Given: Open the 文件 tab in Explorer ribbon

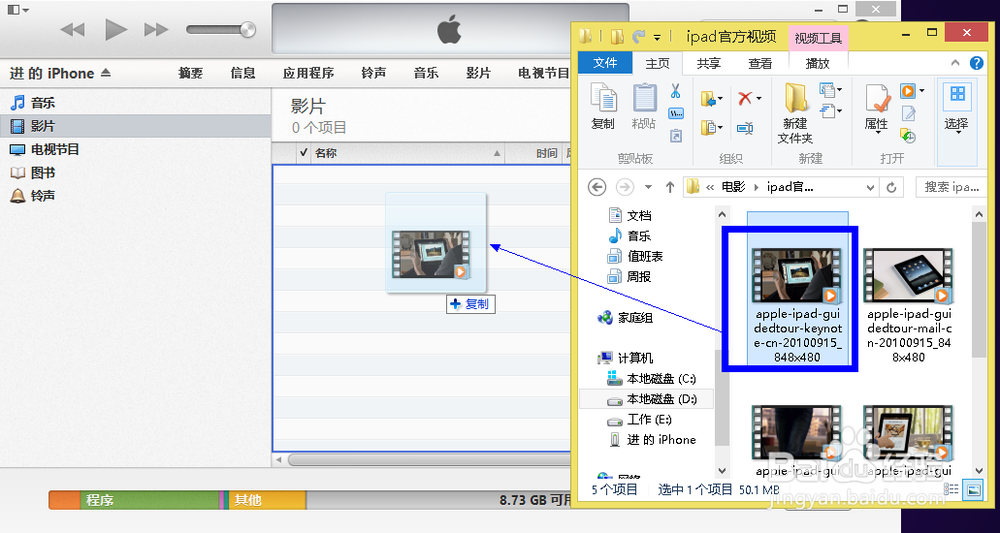Looking at the screenshot, I should pos(605,62).
